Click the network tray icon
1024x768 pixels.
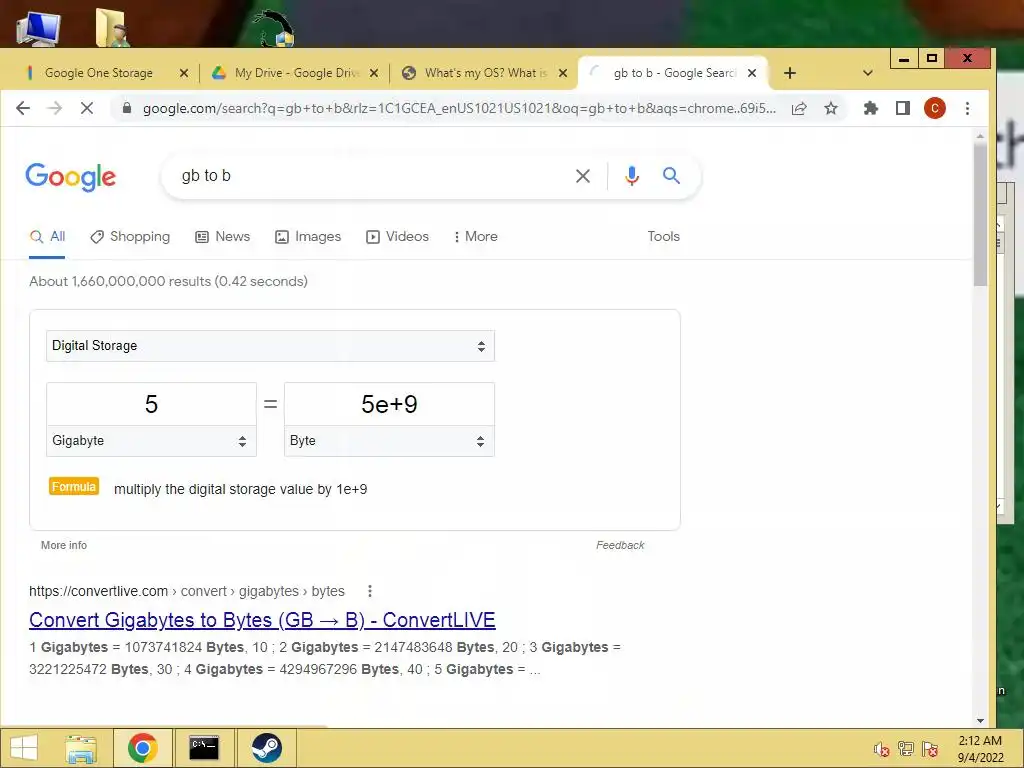click(906, 749)
